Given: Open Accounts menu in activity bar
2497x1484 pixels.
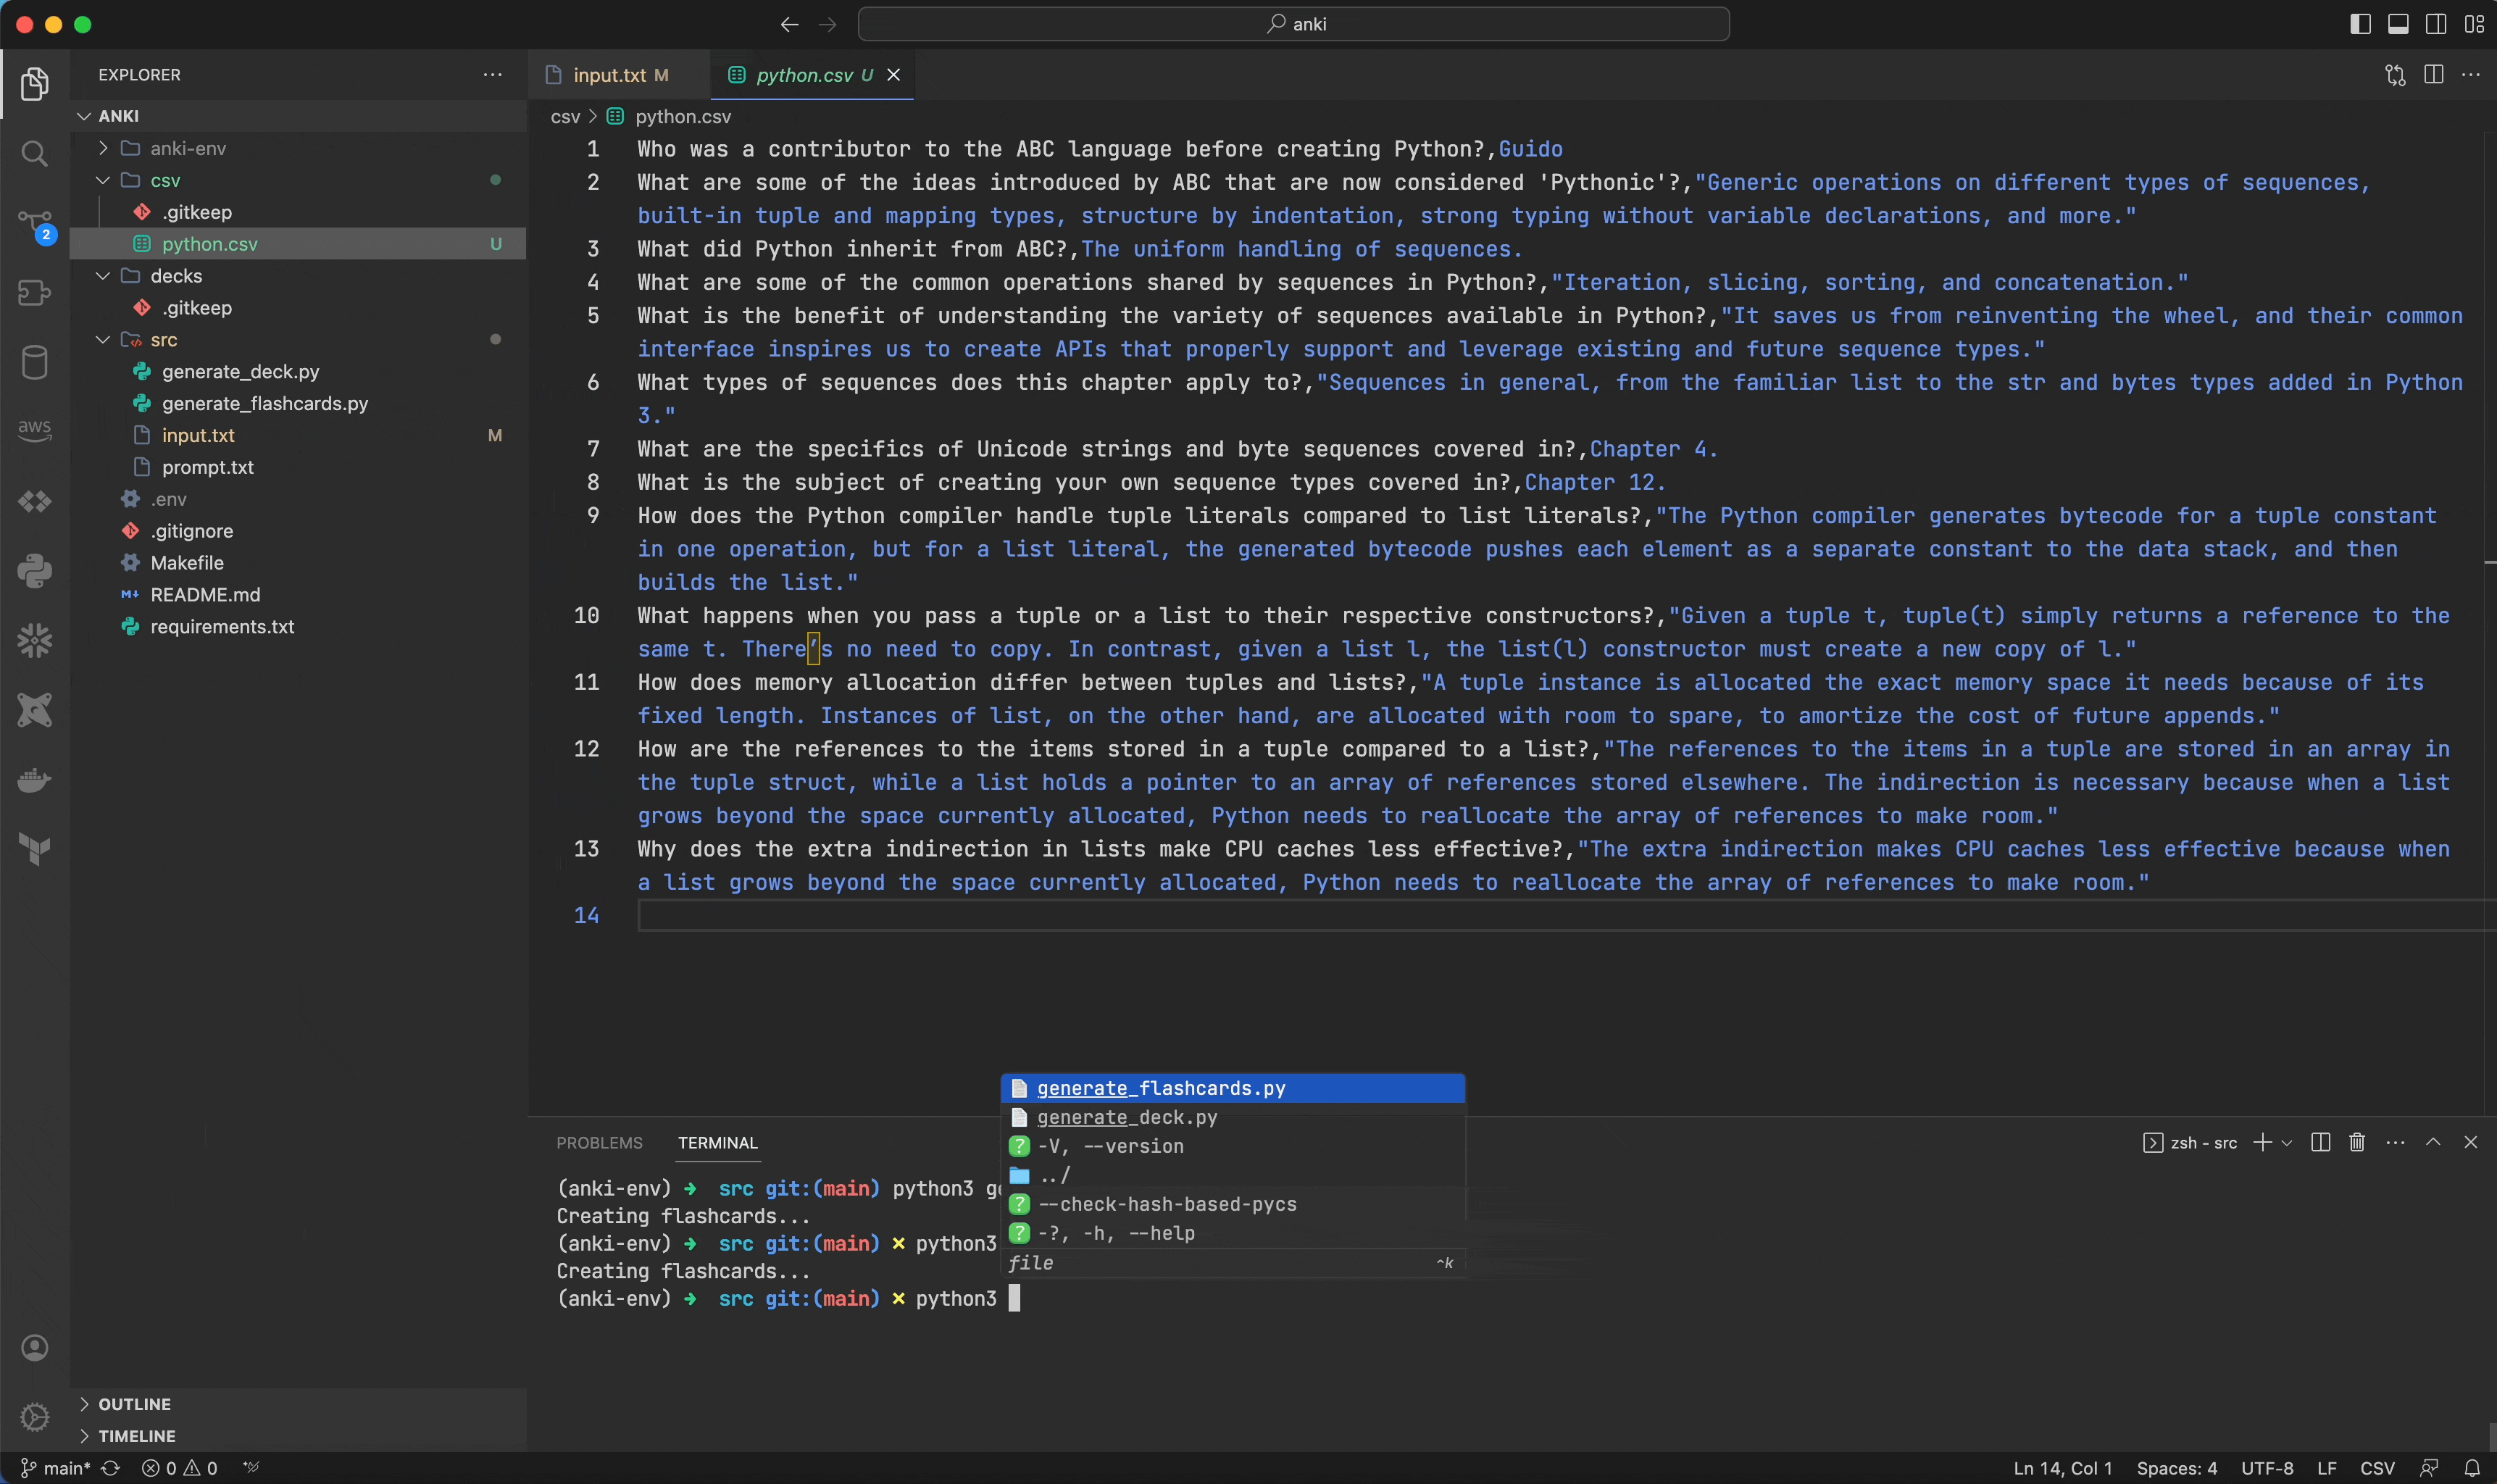Looking at the screenshot, I should [34, 1348].
